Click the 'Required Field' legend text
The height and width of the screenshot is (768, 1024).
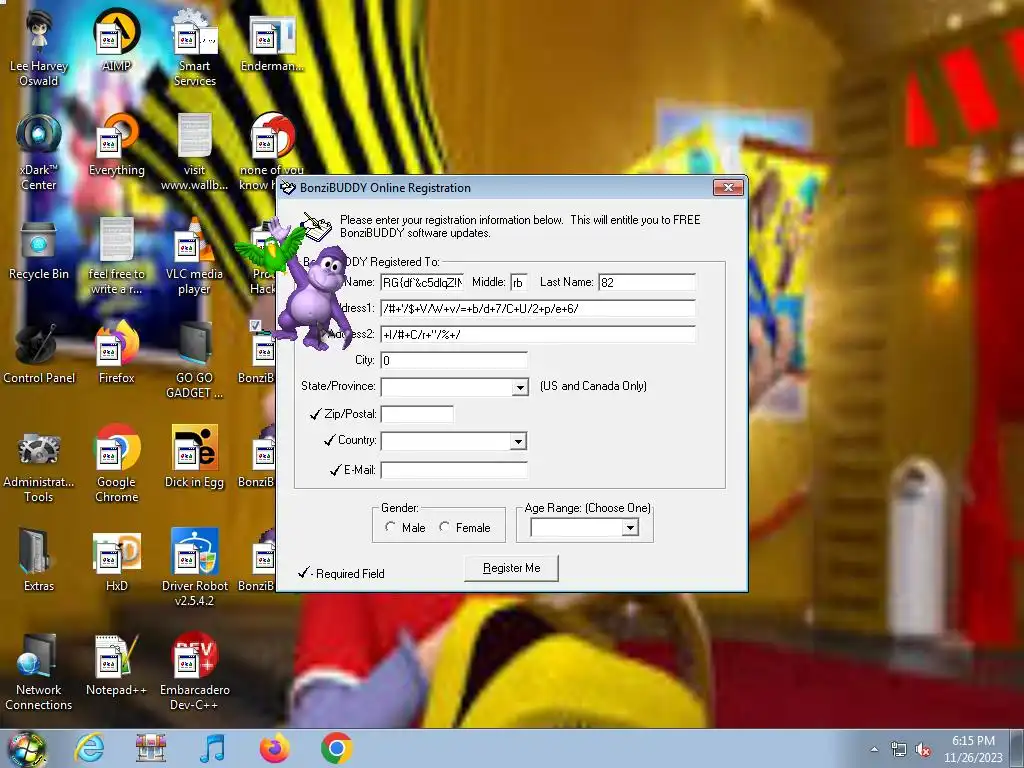pos(350,573)
